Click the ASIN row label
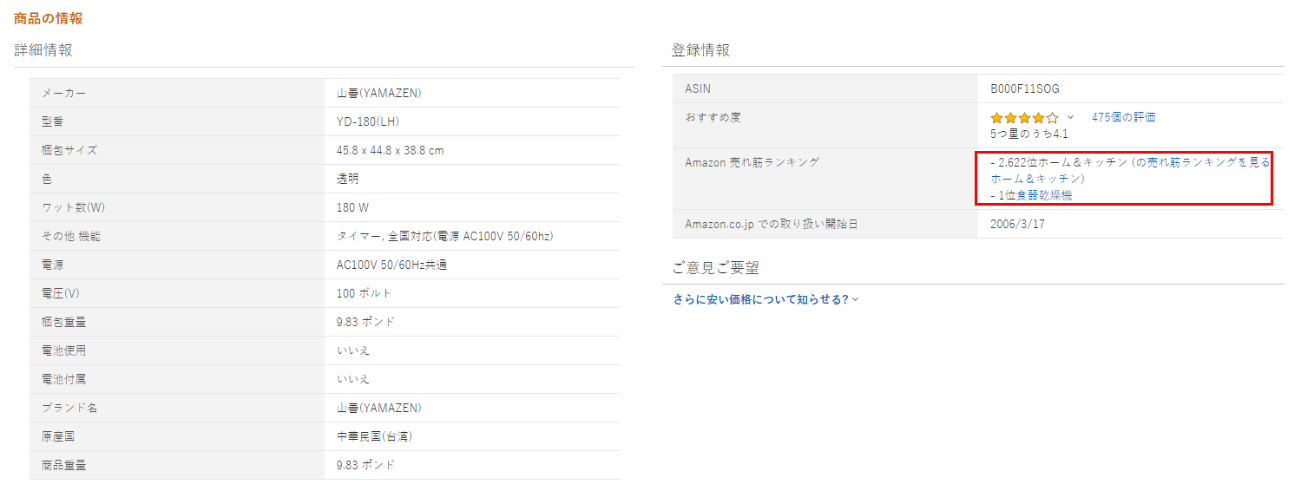The width and height of the screenshot is (1301, 491). tap(698, 89)
